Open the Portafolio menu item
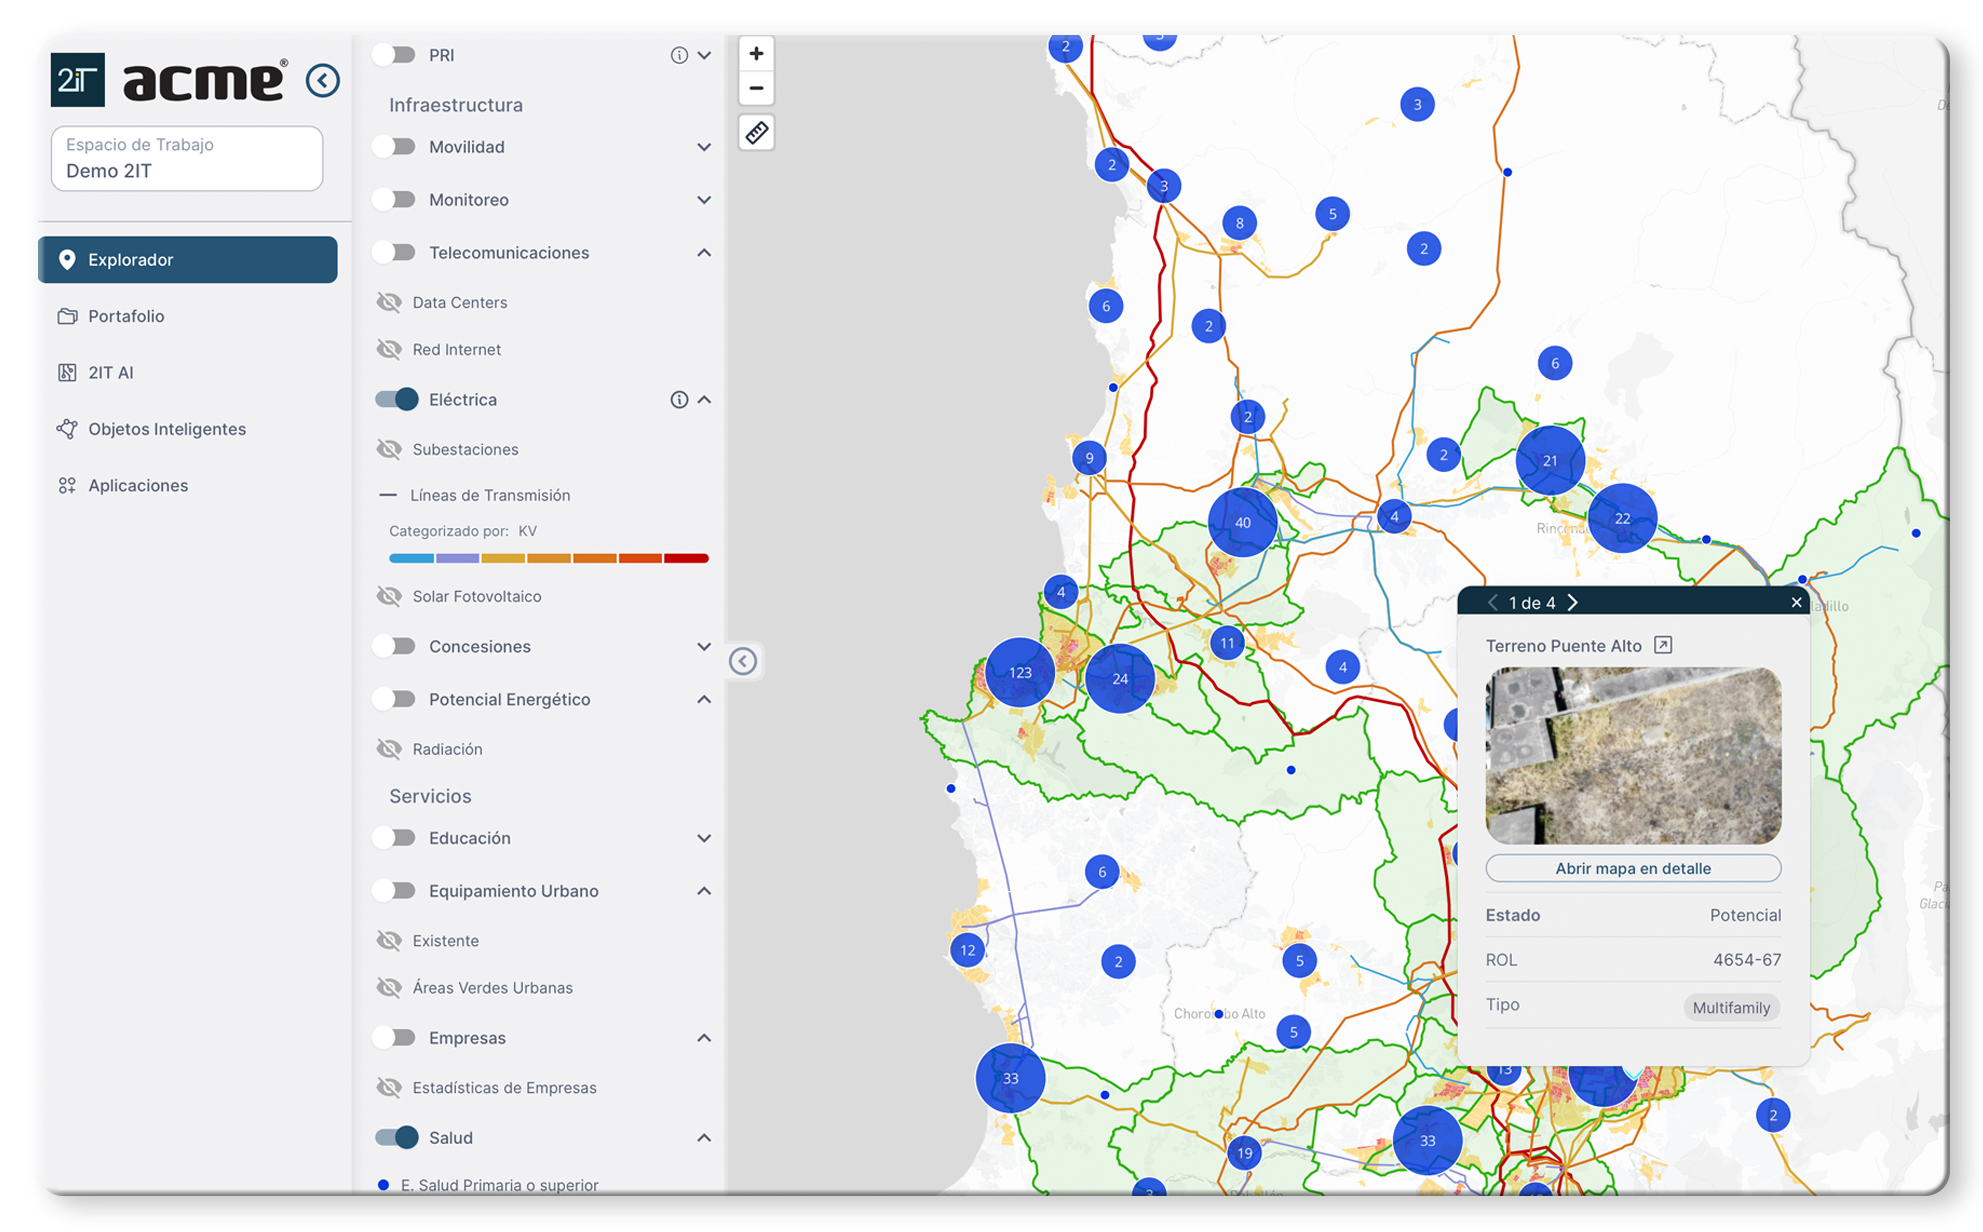 (x=126, y=316)
